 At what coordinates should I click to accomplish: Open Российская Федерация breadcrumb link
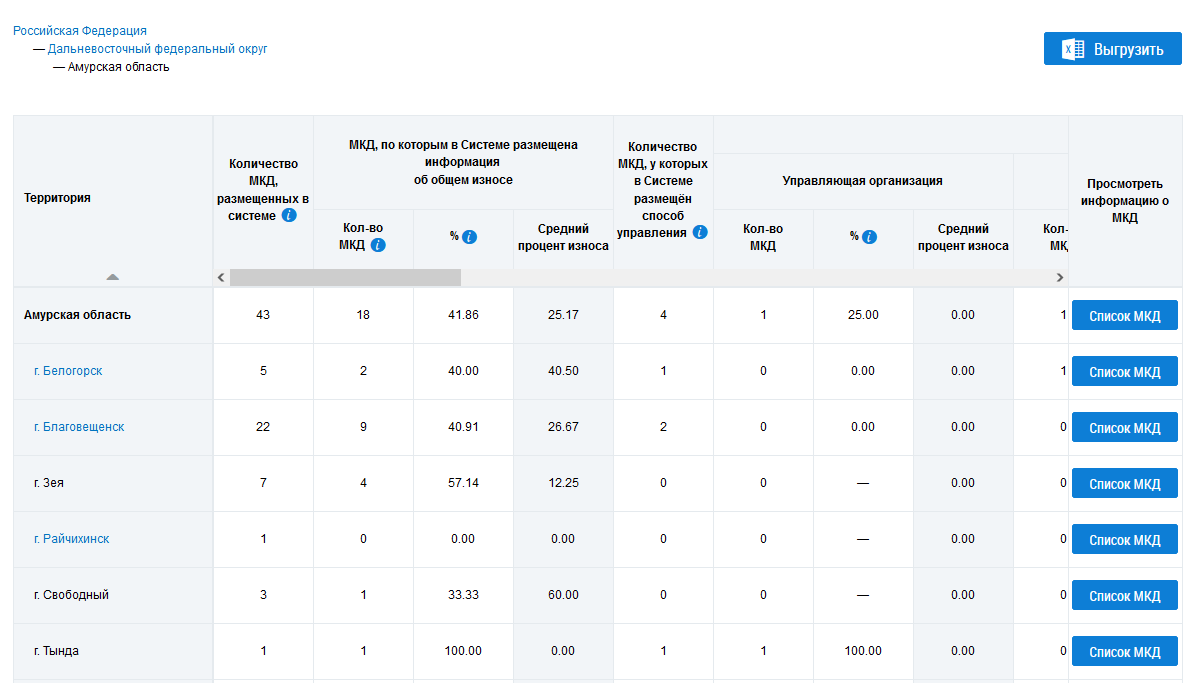pos(80,31)
